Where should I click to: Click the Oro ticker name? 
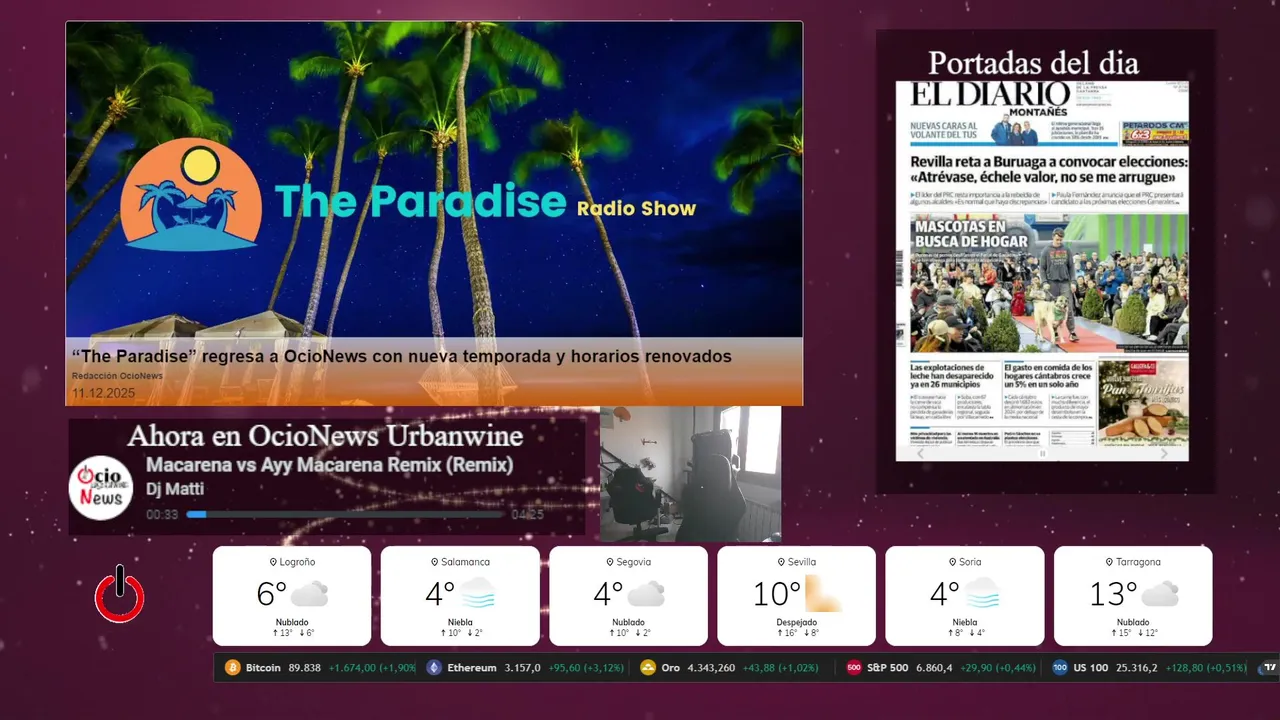coord(670,668)
